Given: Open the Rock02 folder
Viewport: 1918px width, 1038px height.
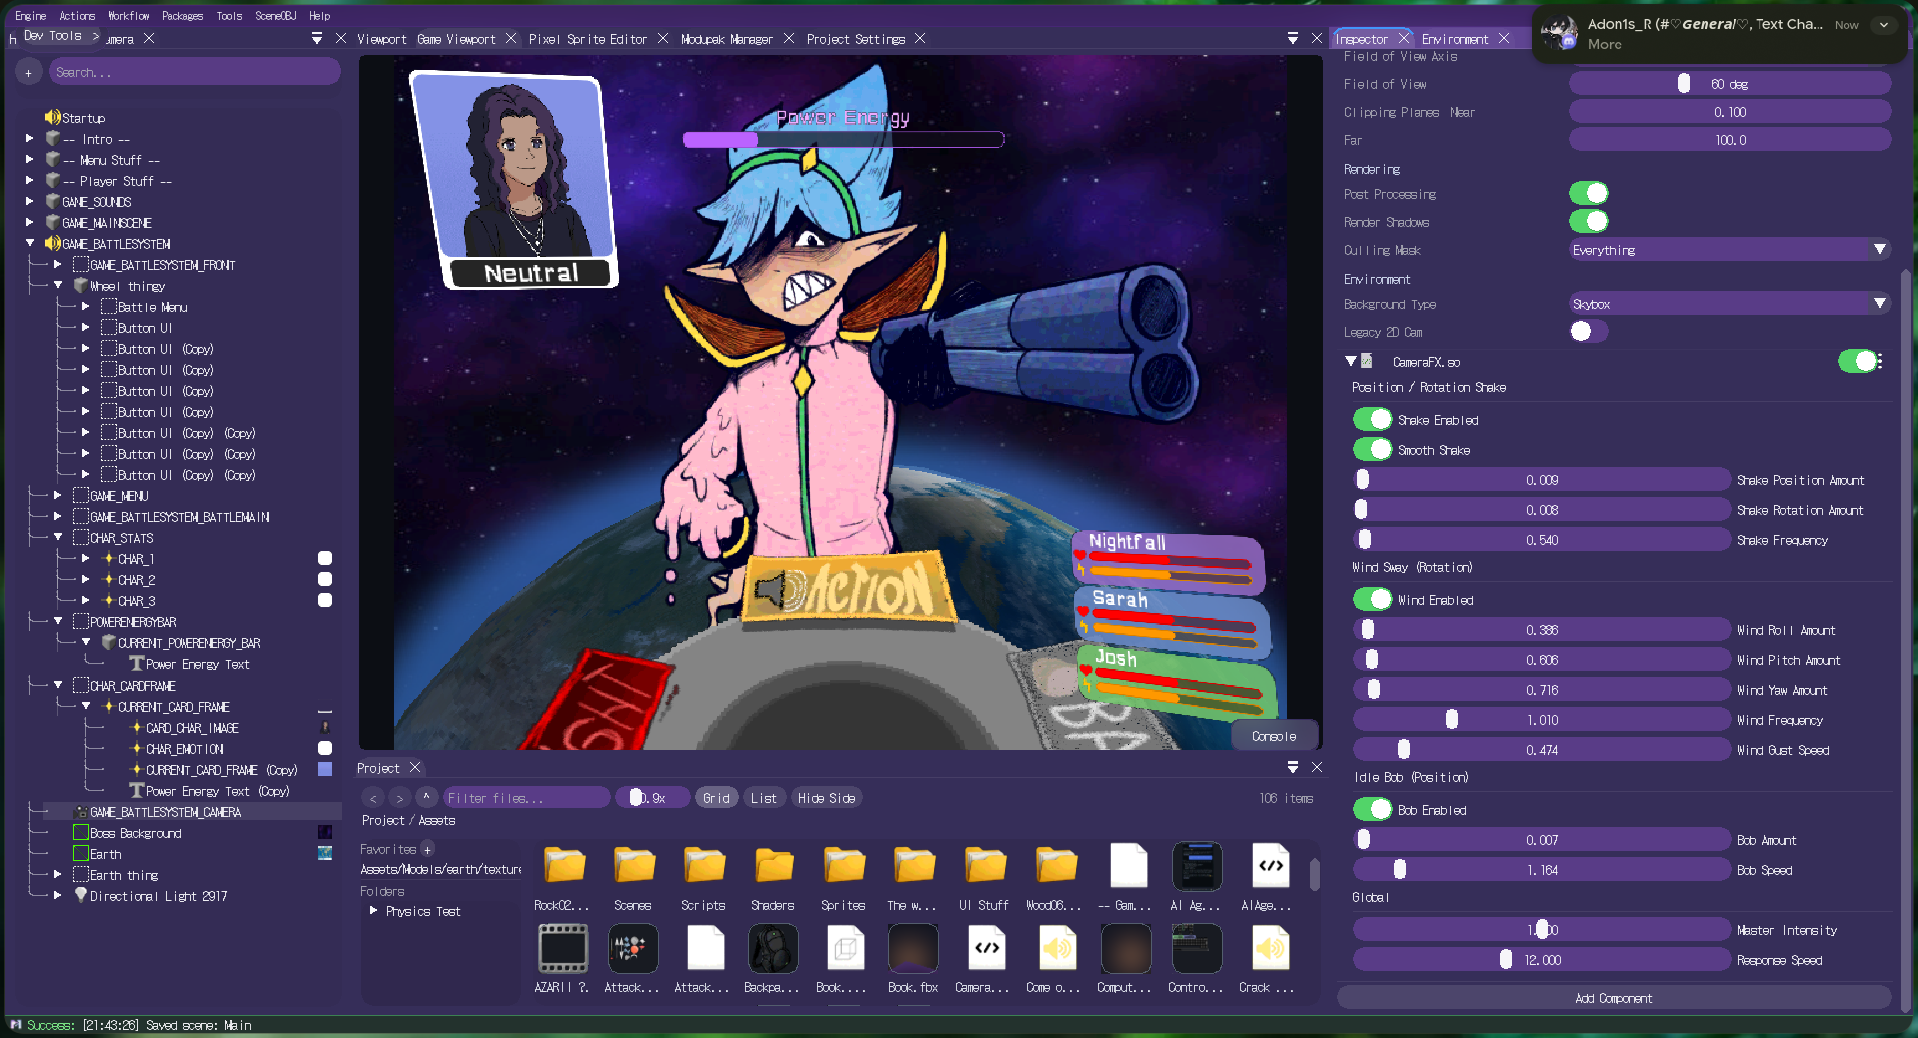Looking at the screenshot, I should click(x=564, y=878).
